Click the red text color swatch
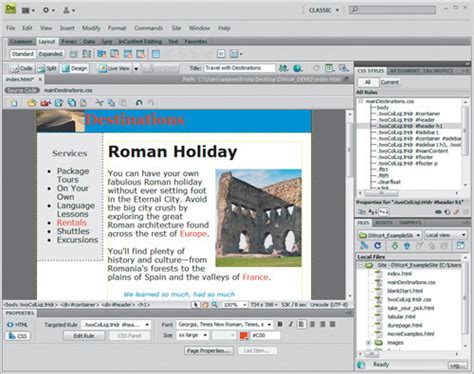 coord(244,335)
